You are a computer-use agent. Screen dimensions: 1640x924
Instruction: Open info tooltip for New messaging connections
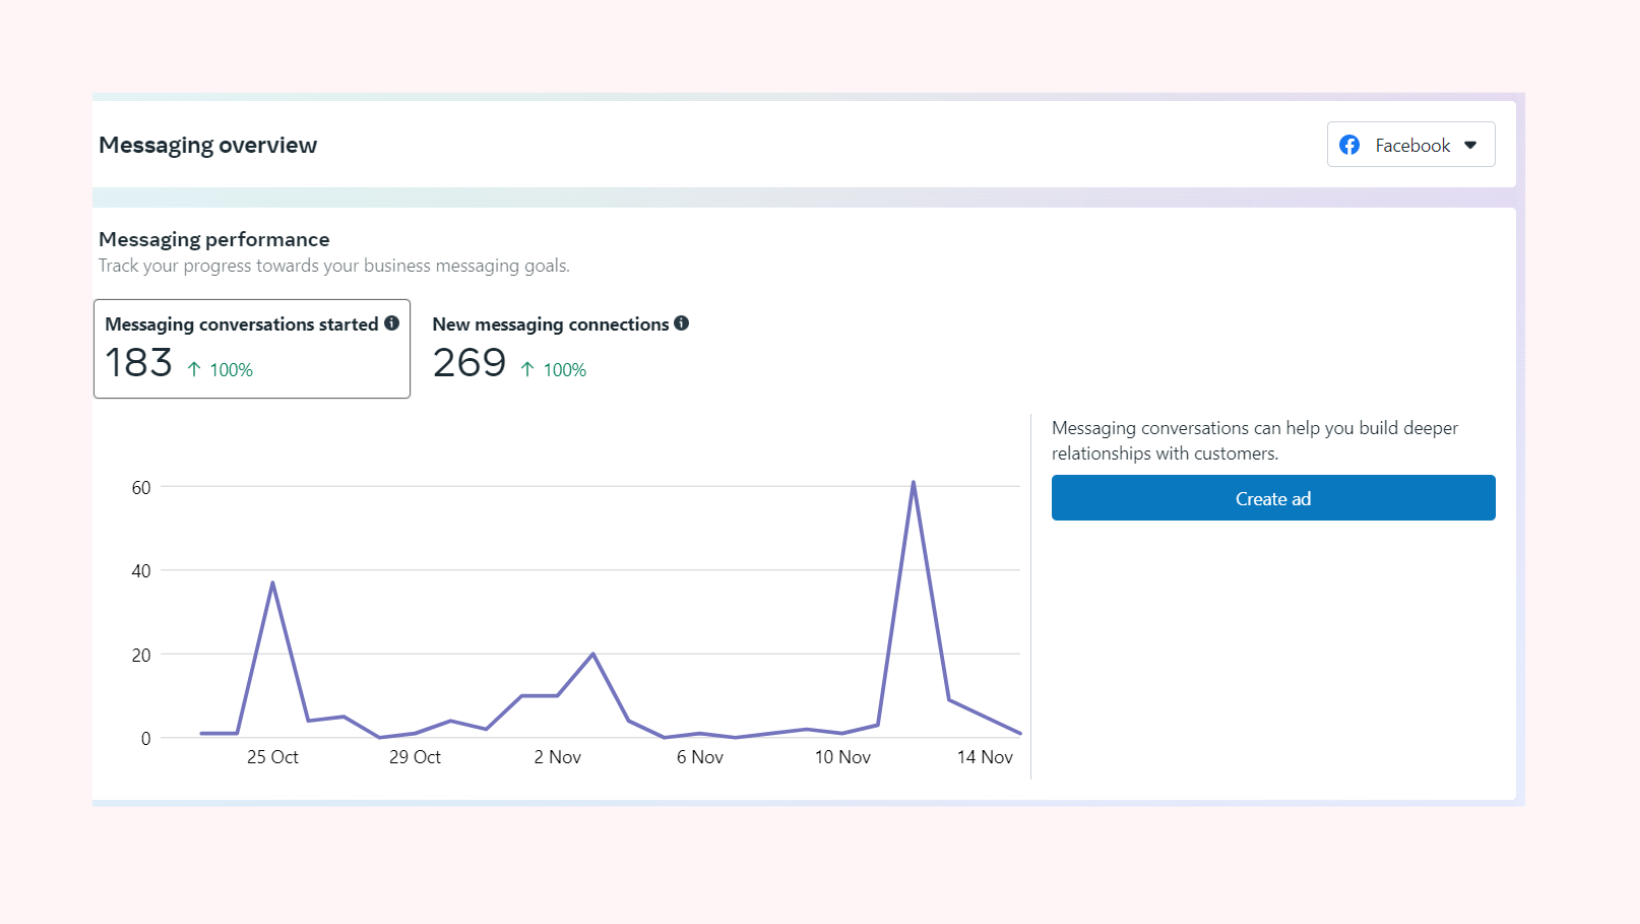(x=681, y=323)
